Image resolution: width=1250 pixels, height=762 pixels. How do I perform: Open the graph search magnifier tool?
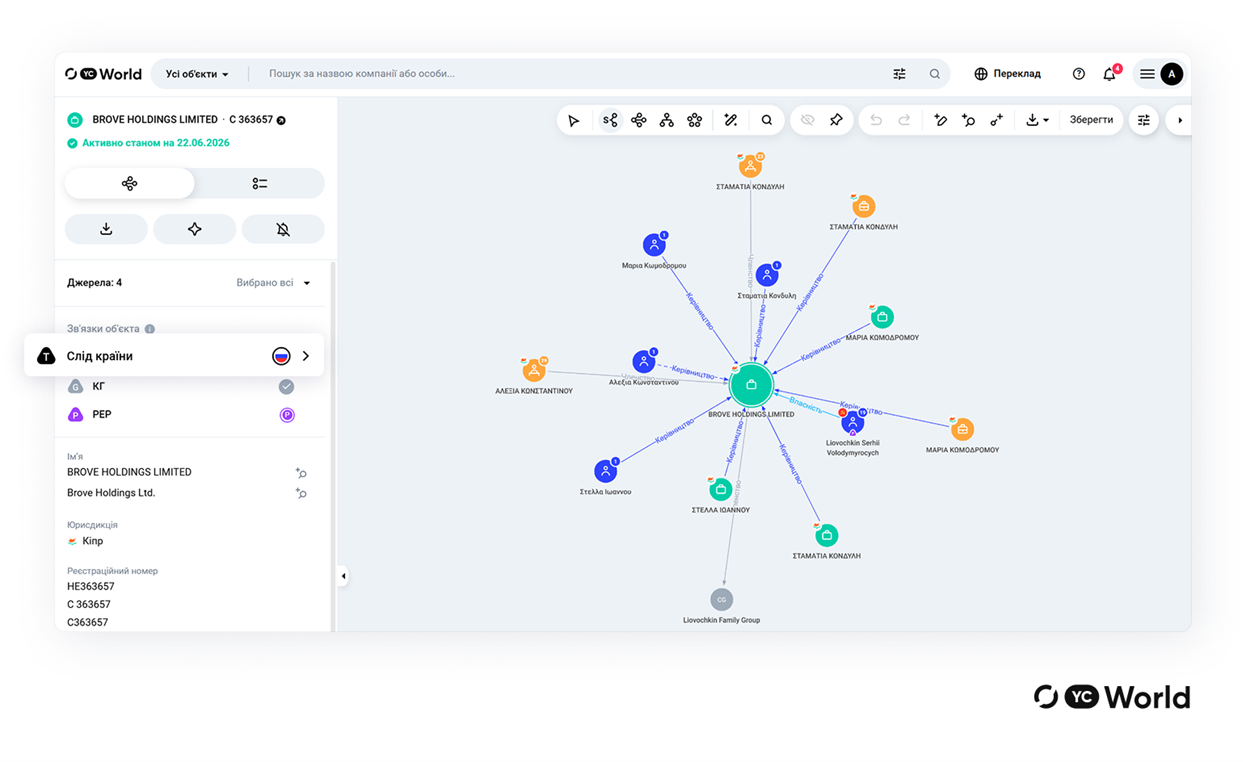[767, 120]
